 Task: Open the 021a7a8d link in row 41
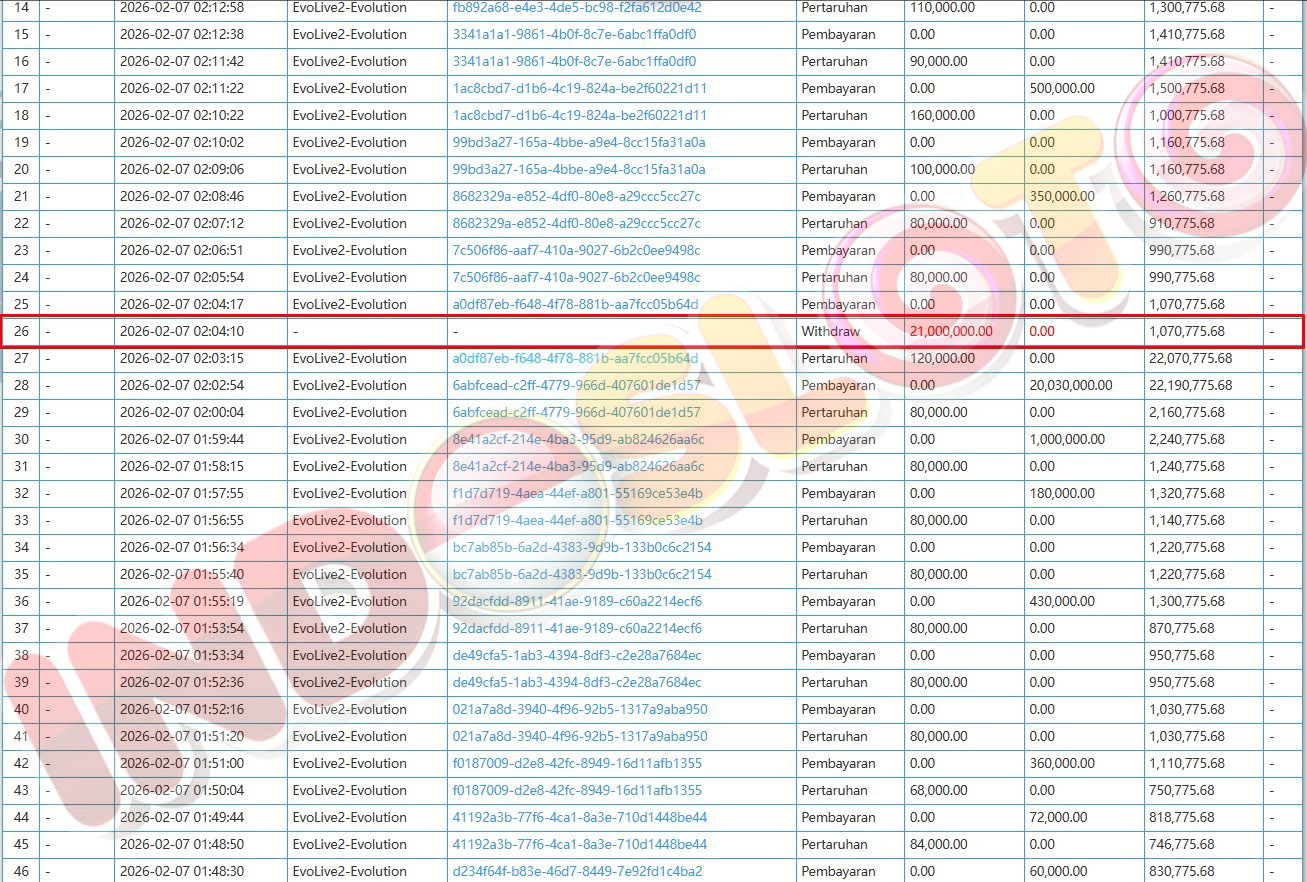coord(579,736)
